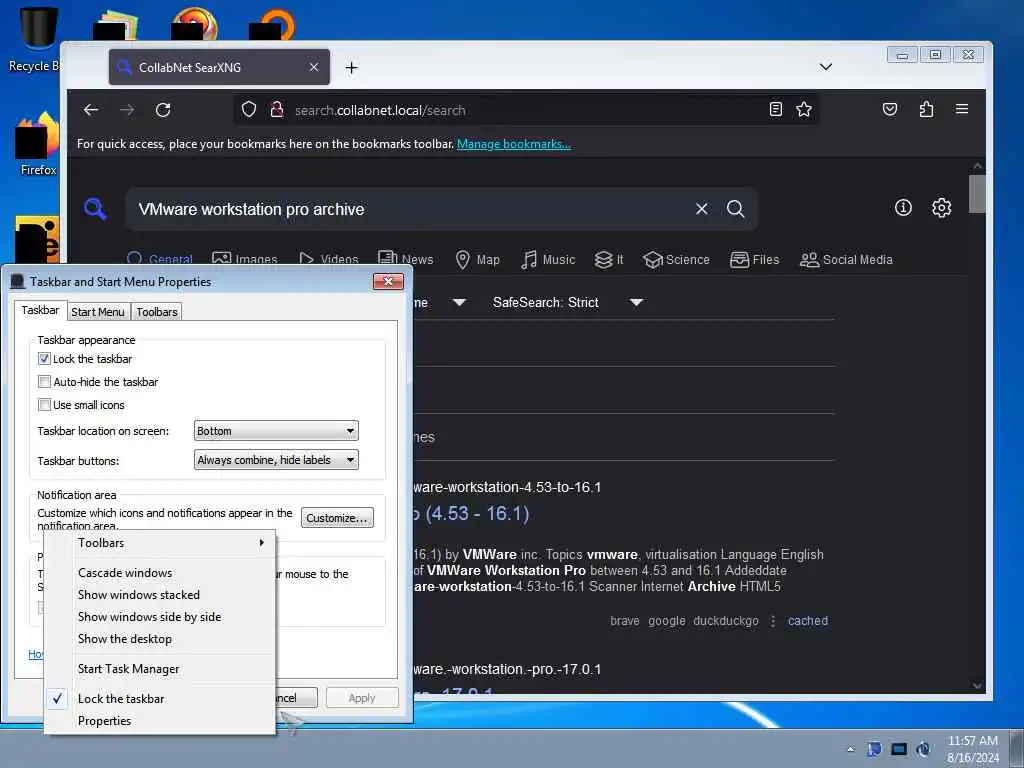The image size is (1024, 768).
Task: Open the Firefox desktop shortcut
Action: [x=38, y=145]
